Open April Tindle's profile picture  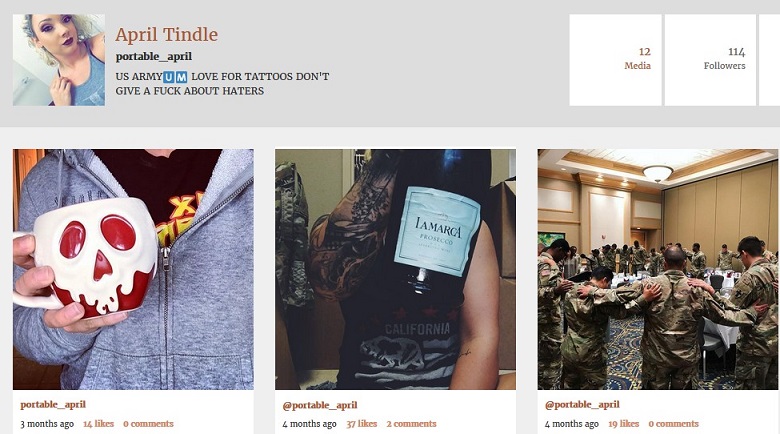point(59,60)
